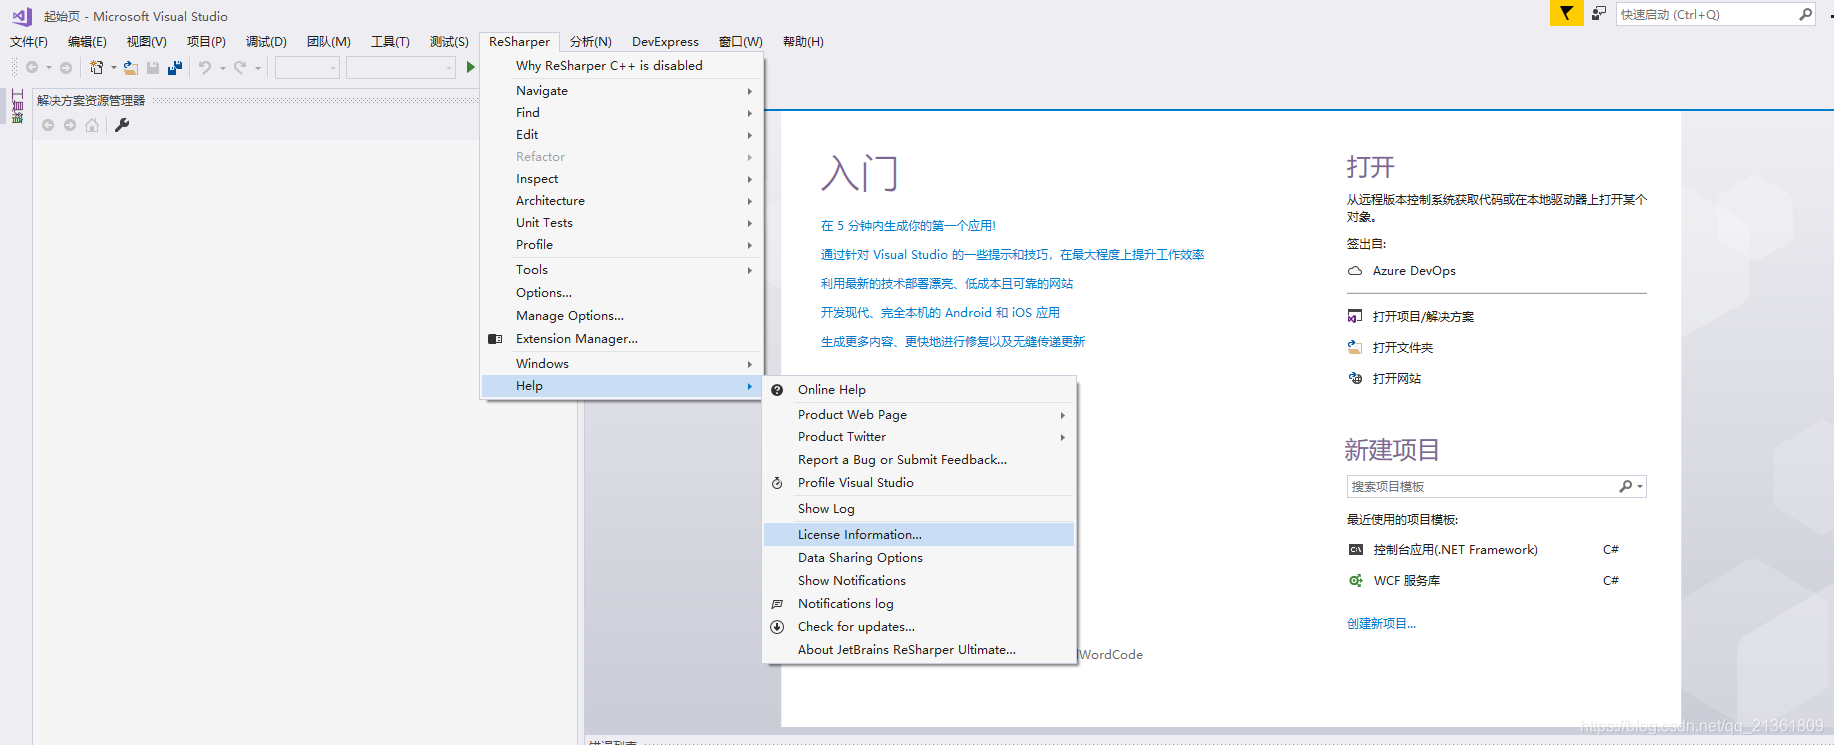Open the template search dropdown arrow
1834x745 pixels.
point(1640,487)
